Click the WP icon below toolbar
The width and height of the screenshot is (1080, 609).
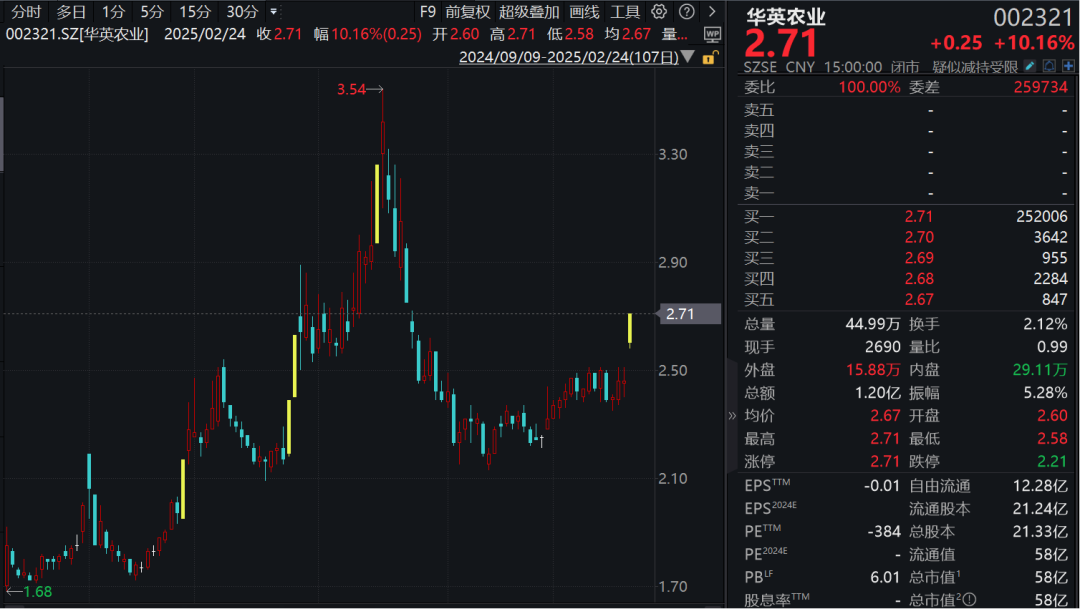(x=712, y=34)
